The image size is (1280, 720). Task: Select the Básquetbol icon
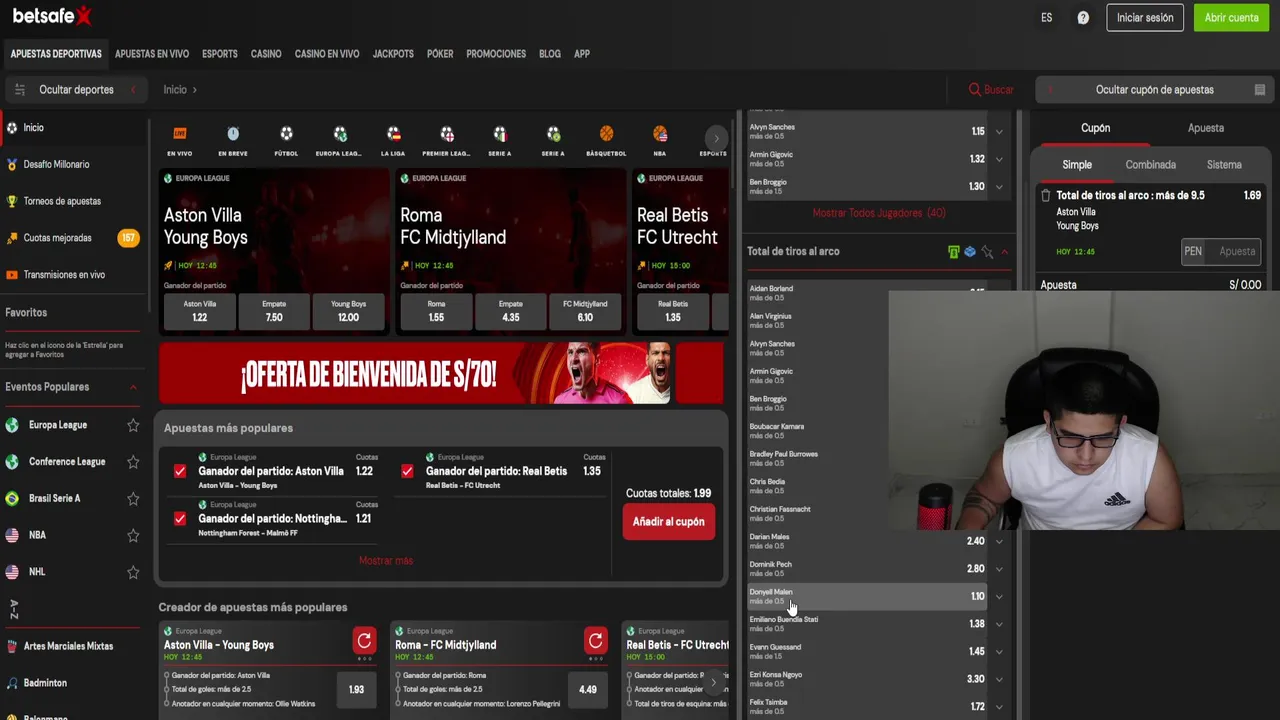[x=606, y=134]
